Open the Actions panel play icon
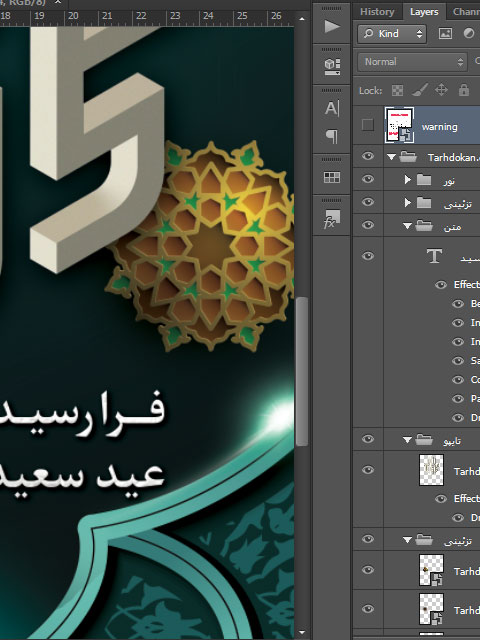 pyautogui.click(x=332, y=27)
